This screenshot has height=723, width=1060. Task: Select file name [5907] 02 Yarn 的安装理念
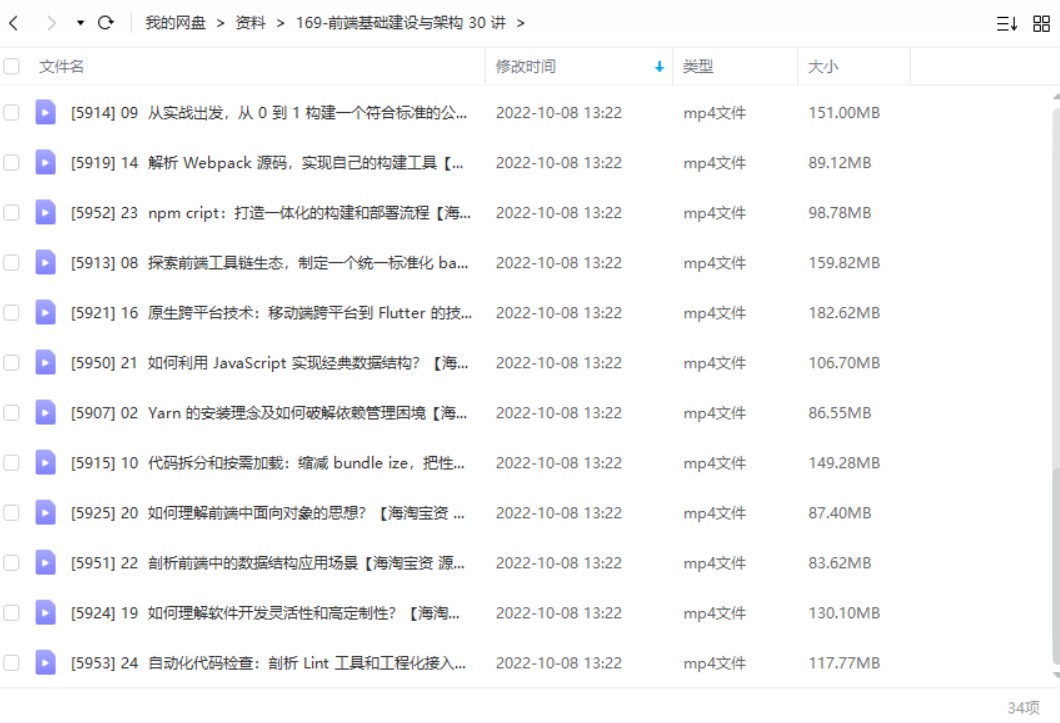(268, 413)
